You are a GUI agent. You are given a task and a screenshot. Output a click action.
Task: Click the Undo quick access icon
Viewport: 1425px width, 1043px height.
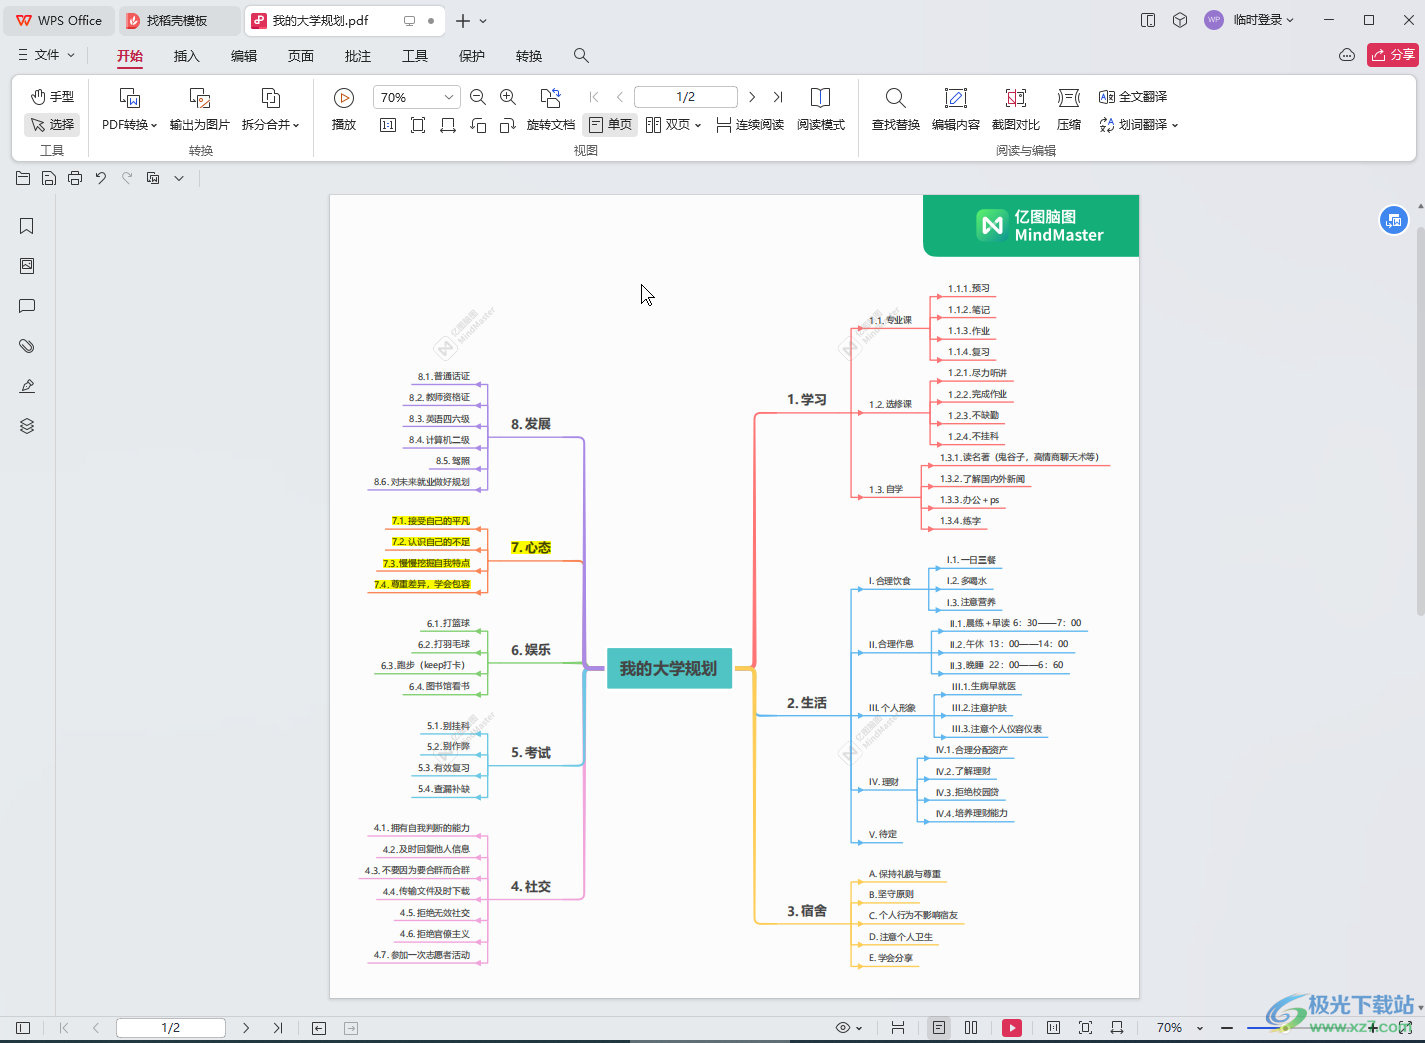click(101, 178)
